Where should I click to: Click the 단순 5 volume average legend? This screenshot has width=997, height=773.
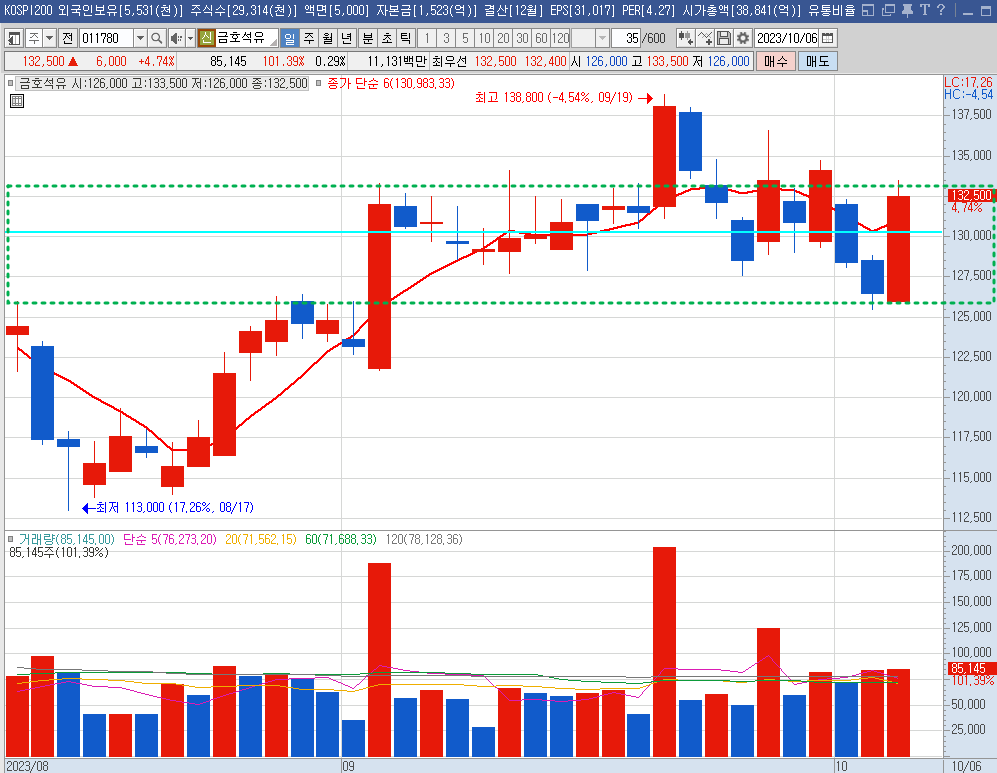tap(169, 539)
